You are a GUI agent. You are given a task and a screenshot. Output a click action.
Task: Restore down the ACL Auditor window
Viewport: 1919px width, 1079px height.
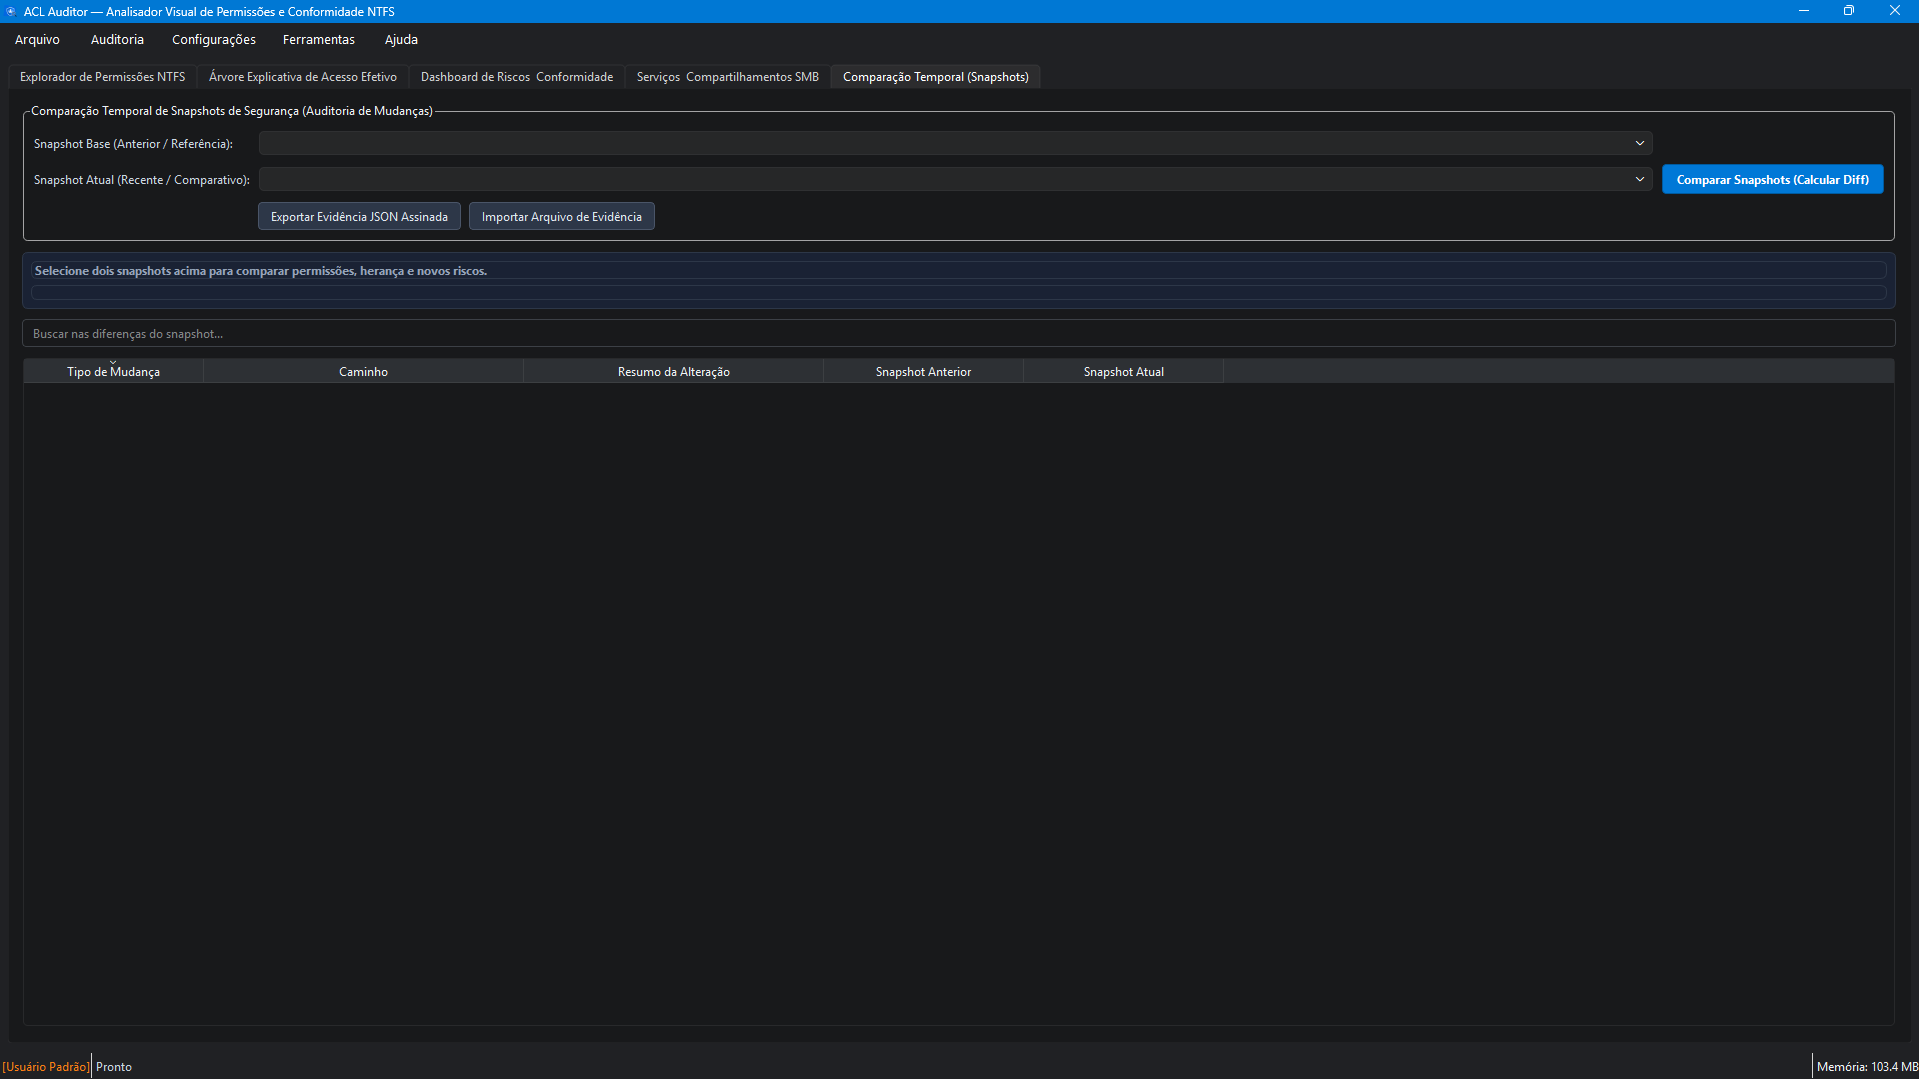[1849, 11]
